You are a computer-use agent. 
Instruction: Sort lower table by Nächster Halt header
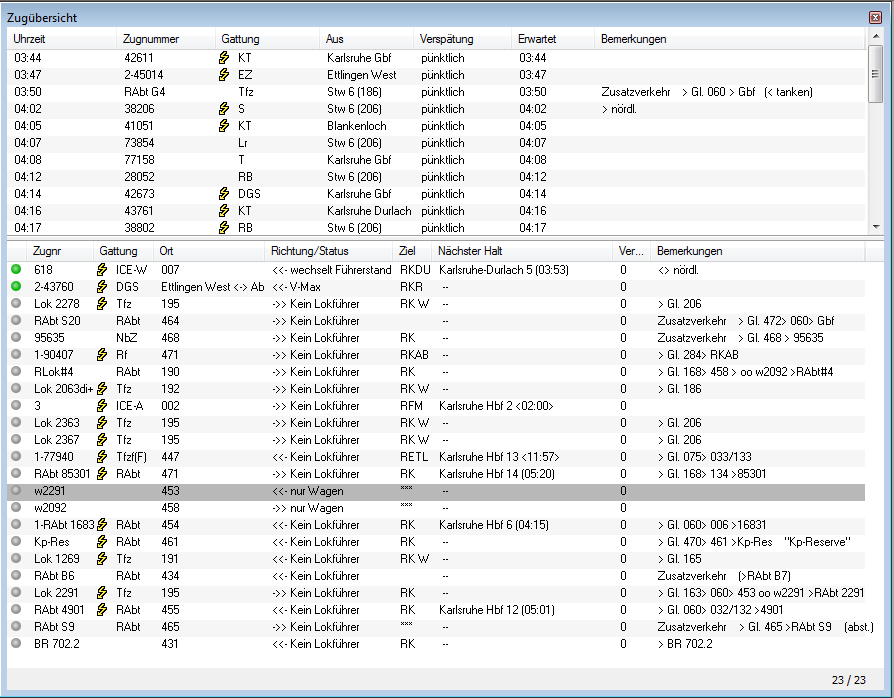[522, 251]
